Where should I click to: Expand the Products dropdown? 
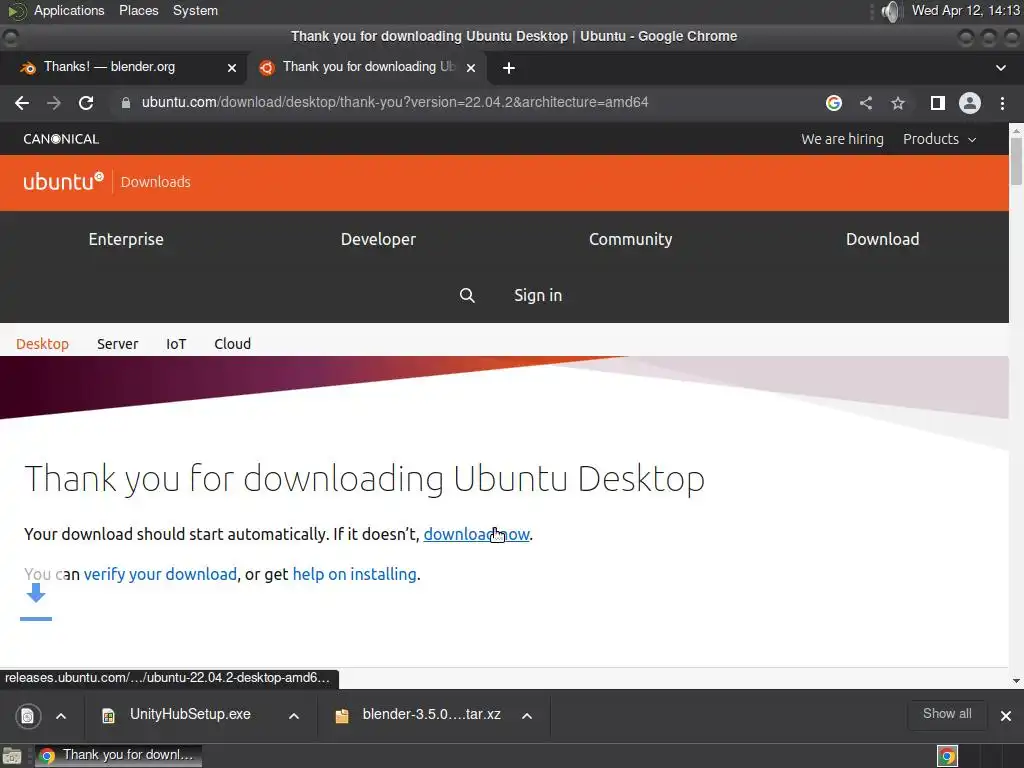(939, 139)
